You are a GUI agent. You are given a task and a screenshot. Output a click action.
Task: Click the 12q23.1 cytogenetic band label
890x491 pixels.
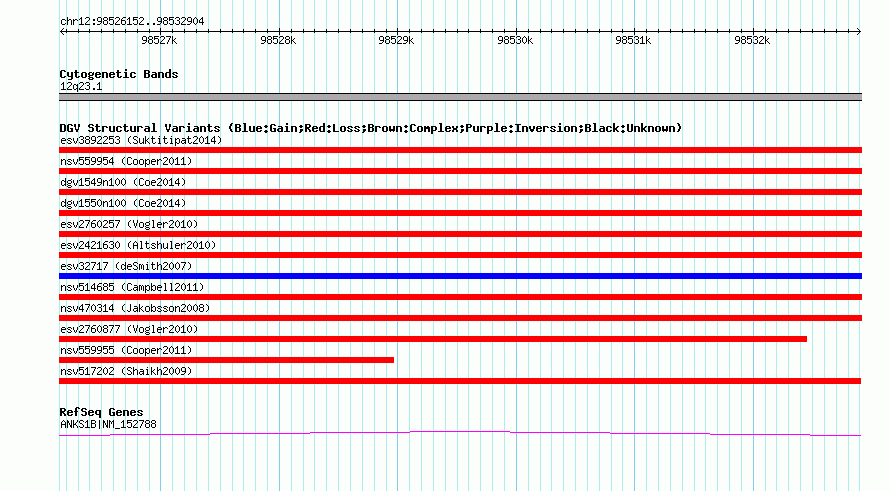pyautogui.click(x=81, y=86)
